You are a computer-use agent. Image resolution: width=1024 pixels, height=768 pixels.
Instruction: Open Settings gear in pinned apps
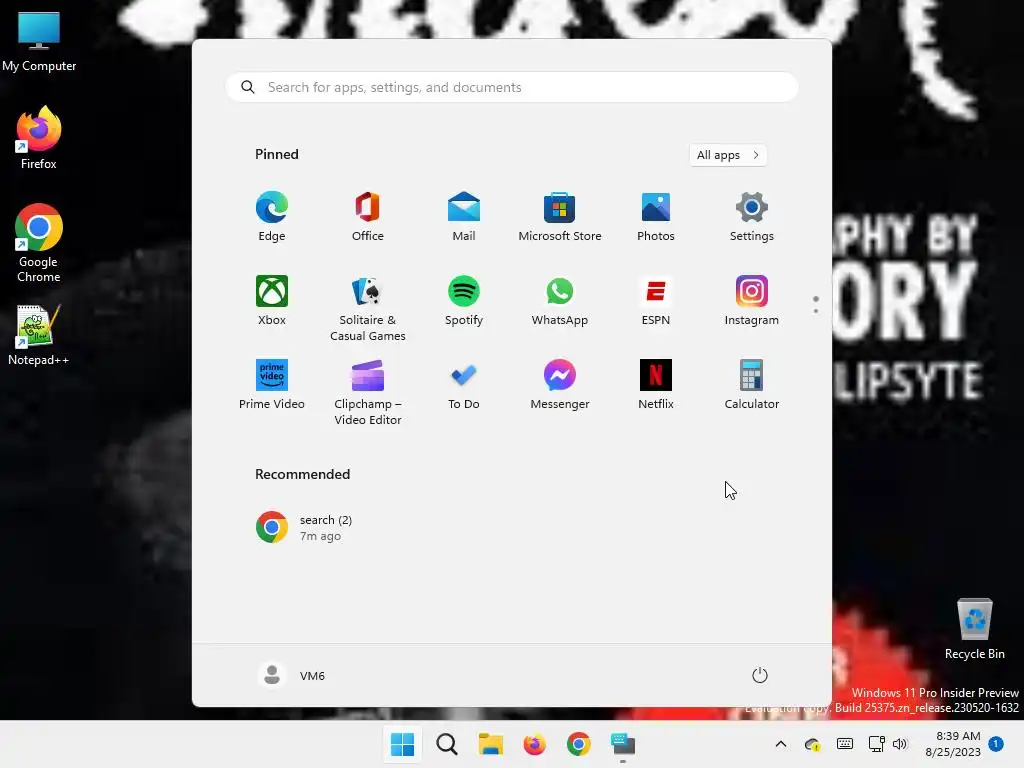coord(752,217)
